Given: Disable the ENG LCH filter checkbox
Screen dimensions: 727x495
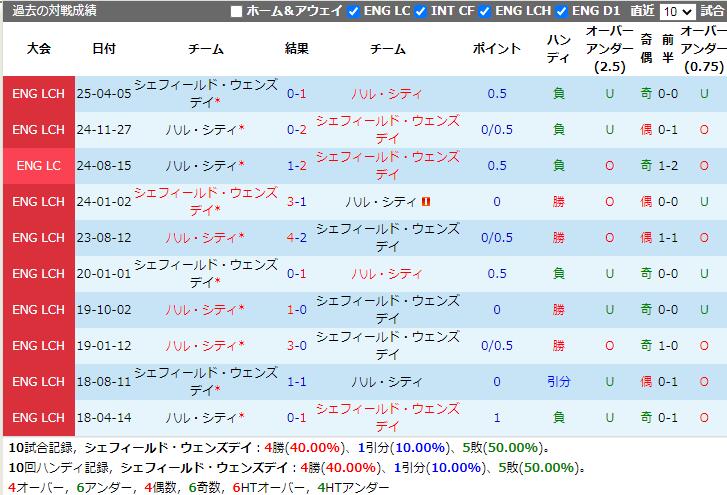Looking at the screenshot, I should tap(486, 12).
